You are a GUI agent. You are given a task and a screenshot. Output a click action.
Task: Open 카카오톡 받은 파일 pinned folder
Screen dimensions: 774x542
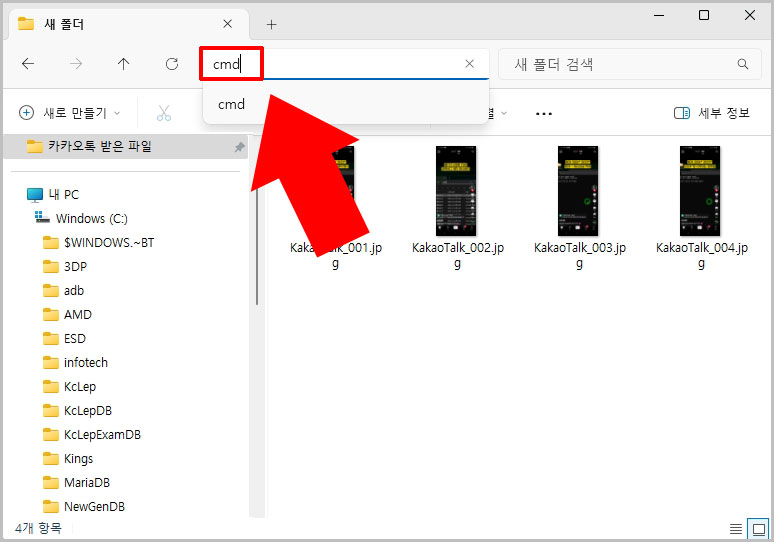(x=126, y=146)
